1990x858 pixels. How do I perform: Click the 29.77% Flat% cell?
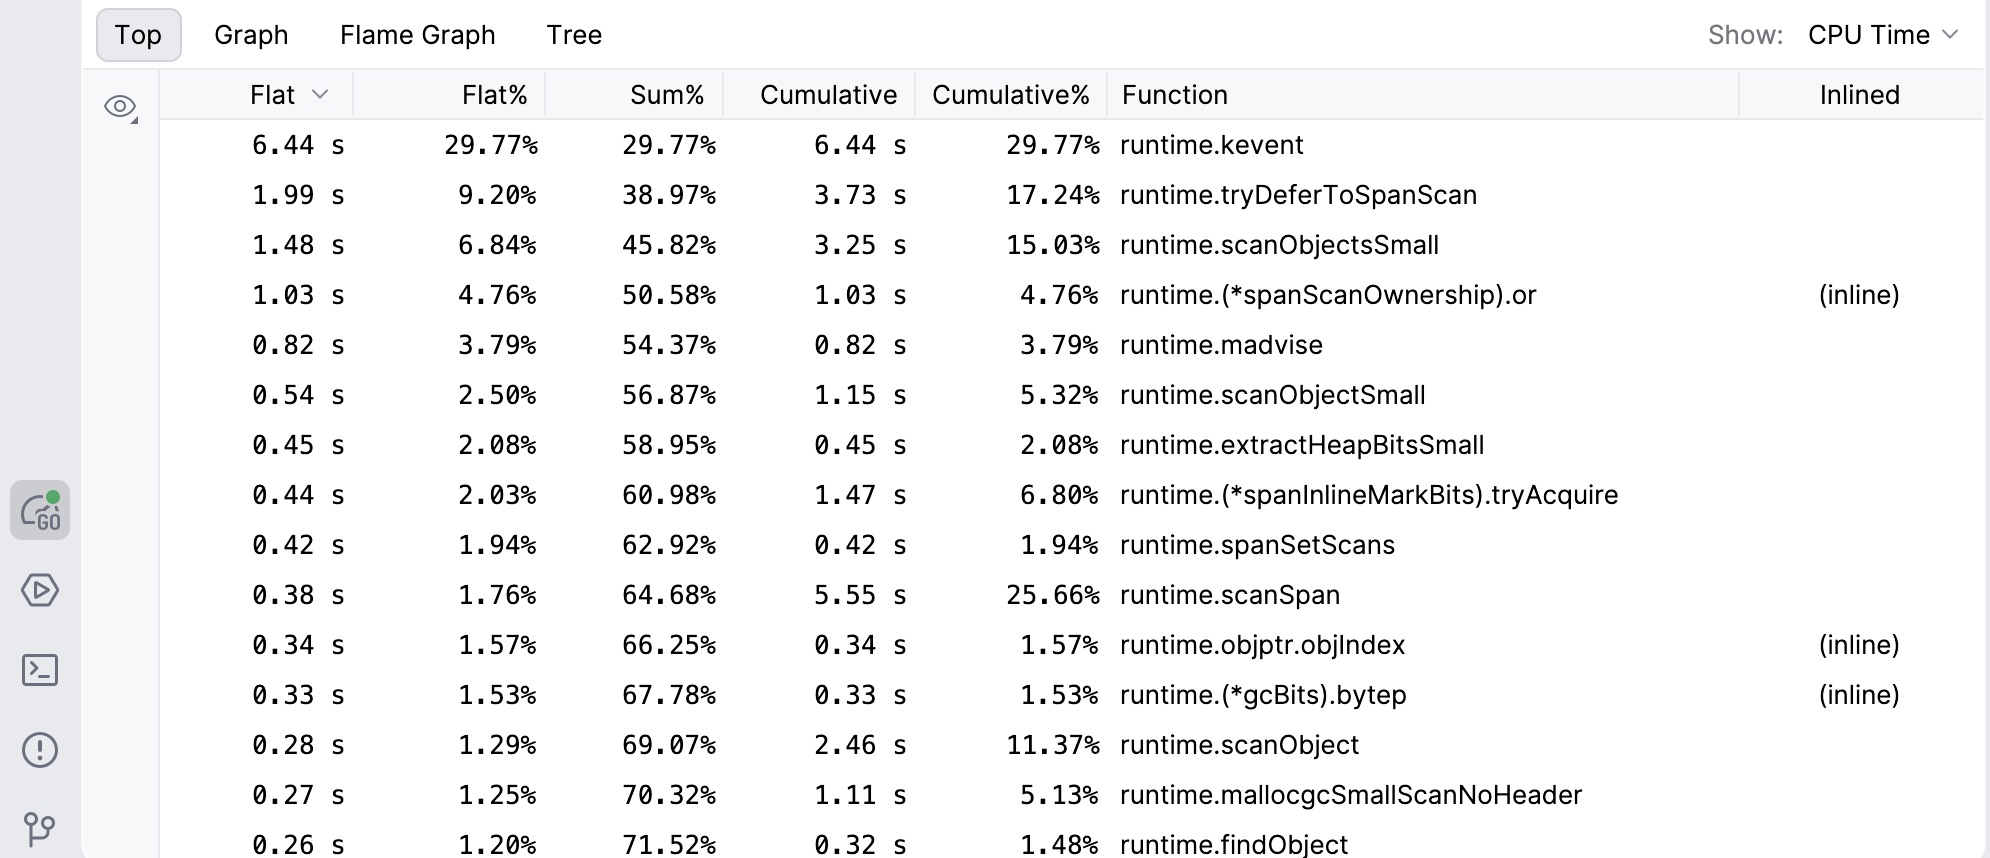point(491,145)
